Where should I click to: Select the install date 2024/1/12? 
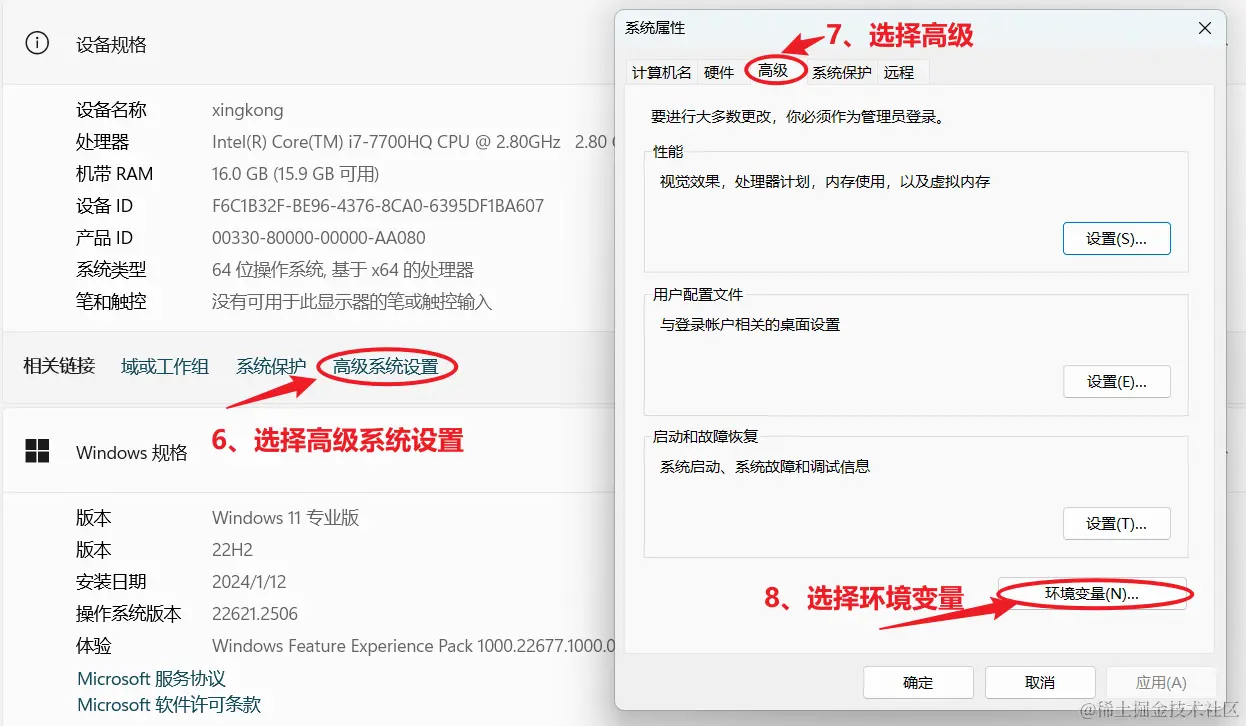[249, 582]
